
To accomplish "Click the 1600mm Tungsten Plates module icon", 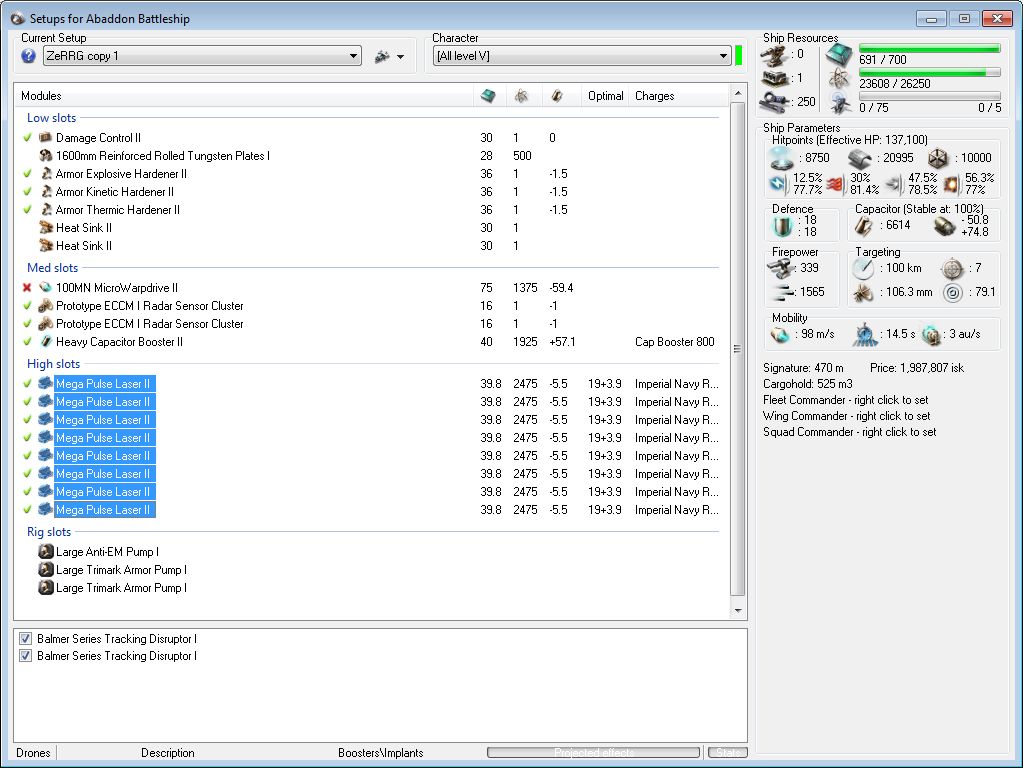I will click(x=45, y=155).
